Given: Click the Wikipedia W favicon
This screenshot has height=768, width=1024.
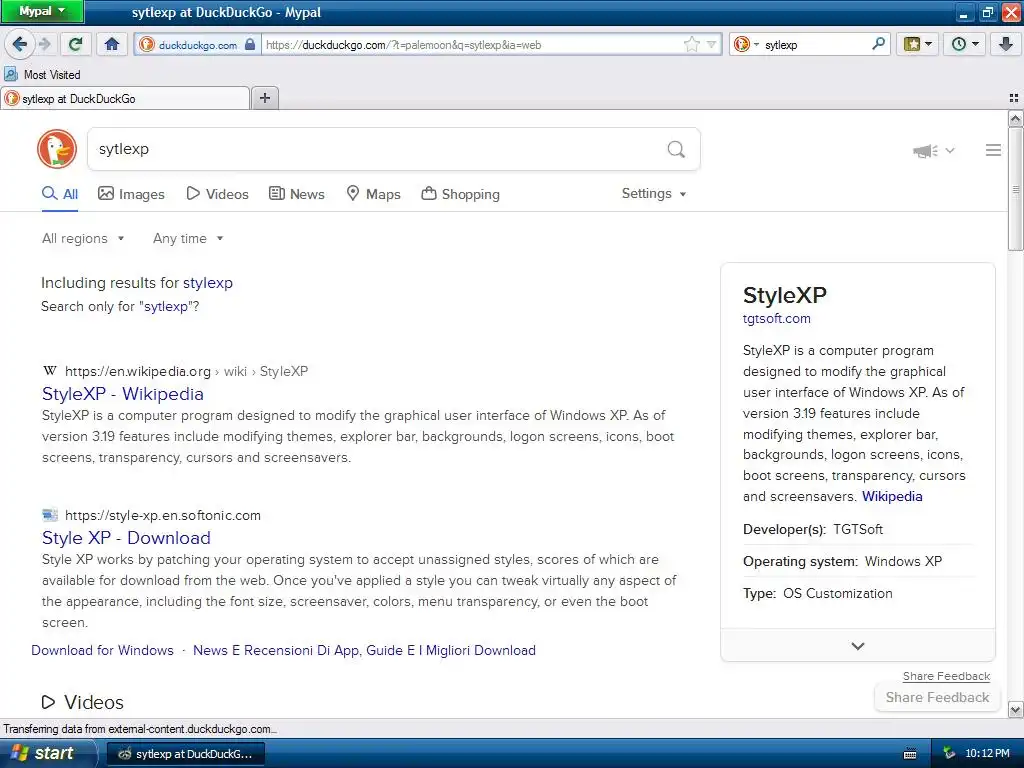Looking at the screenshot, I should click(50, 371).
